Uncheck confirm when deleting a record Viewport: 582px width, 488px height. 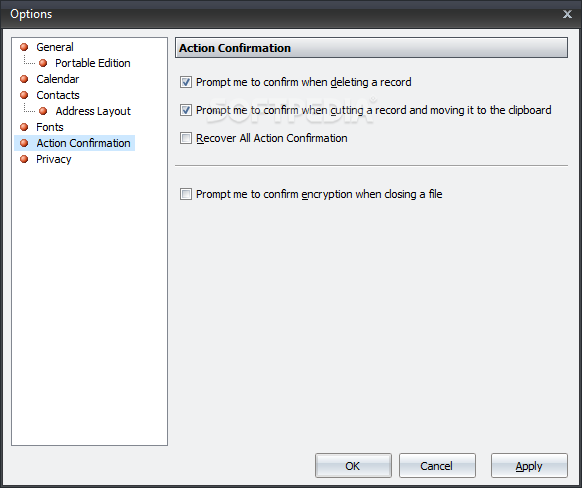186,82
